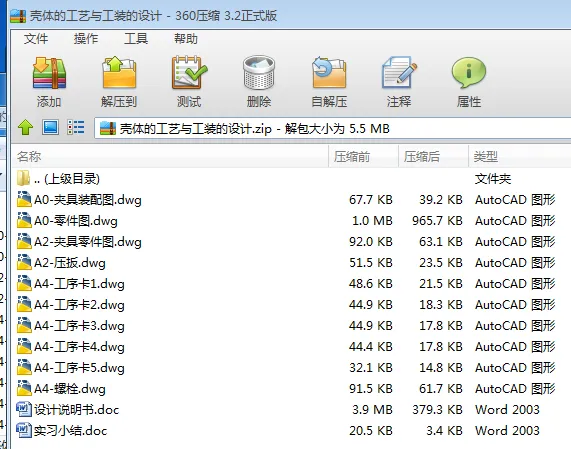The image size is (571, 449).
Task: Click the file icon for A0-夹具装配图.dwg
Action: (x=24, y=199)
